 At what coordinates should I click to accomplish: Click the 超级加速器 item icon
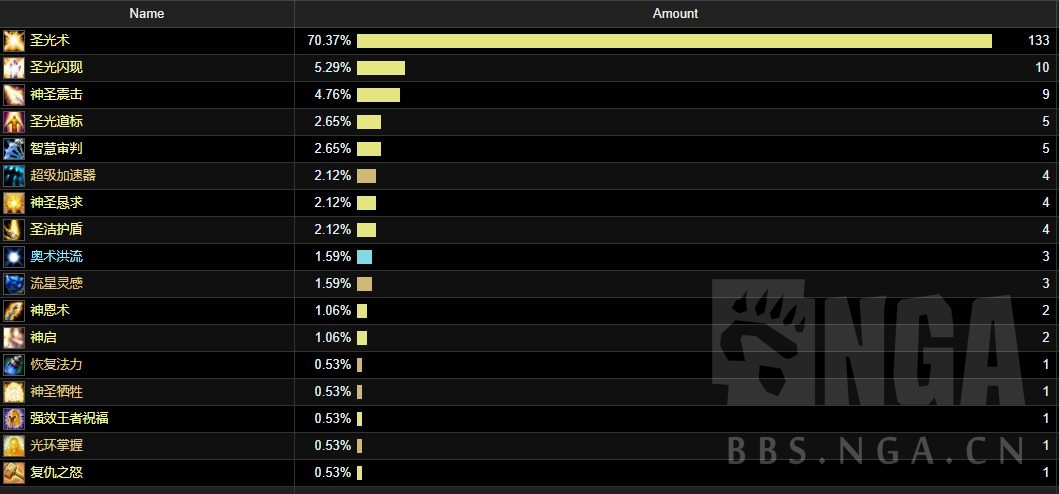(14, 176)
